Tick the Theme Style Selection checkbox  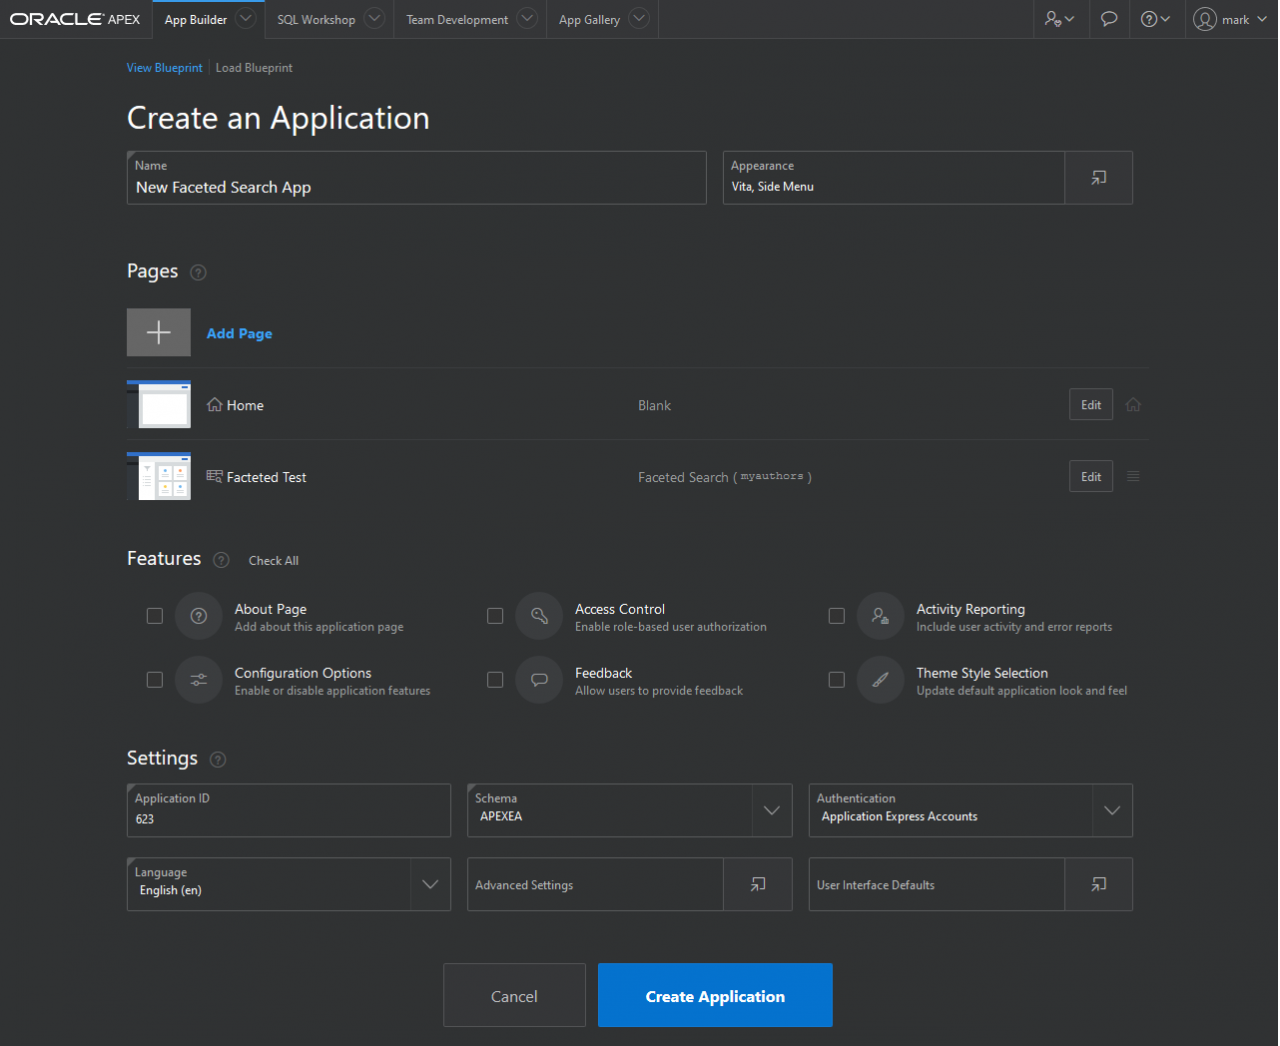[x=837, y=680]
